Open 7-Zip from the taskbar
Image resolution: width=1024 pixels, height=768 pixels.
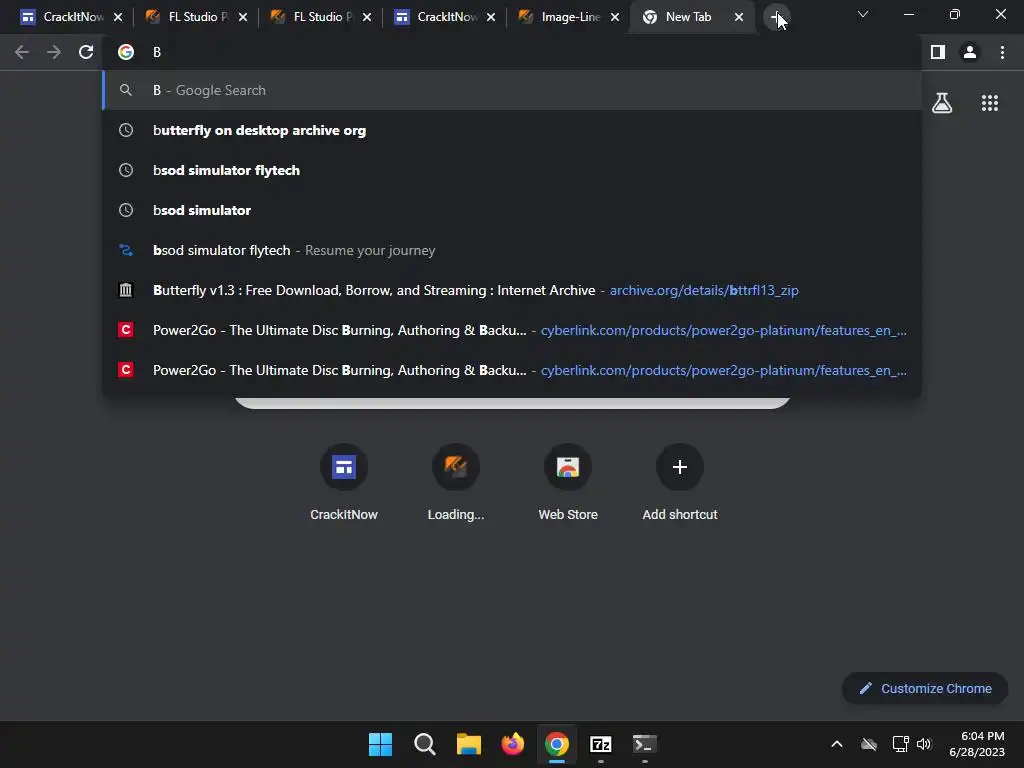coord(600,744)
